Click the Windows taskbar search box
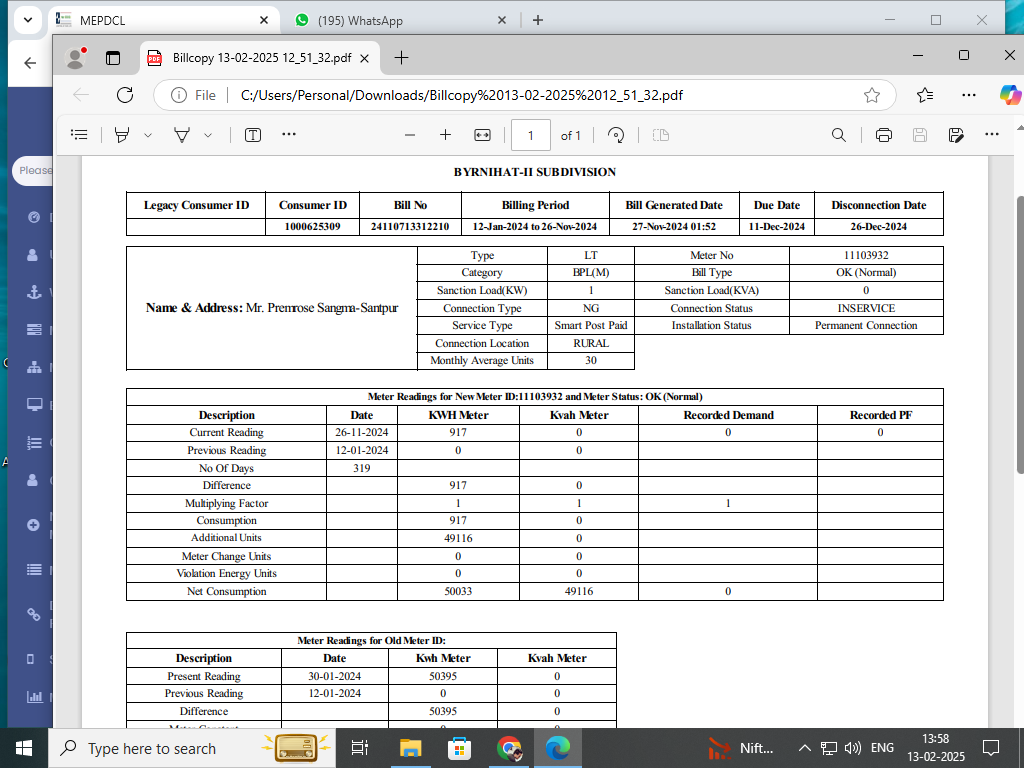 [192, 748]
